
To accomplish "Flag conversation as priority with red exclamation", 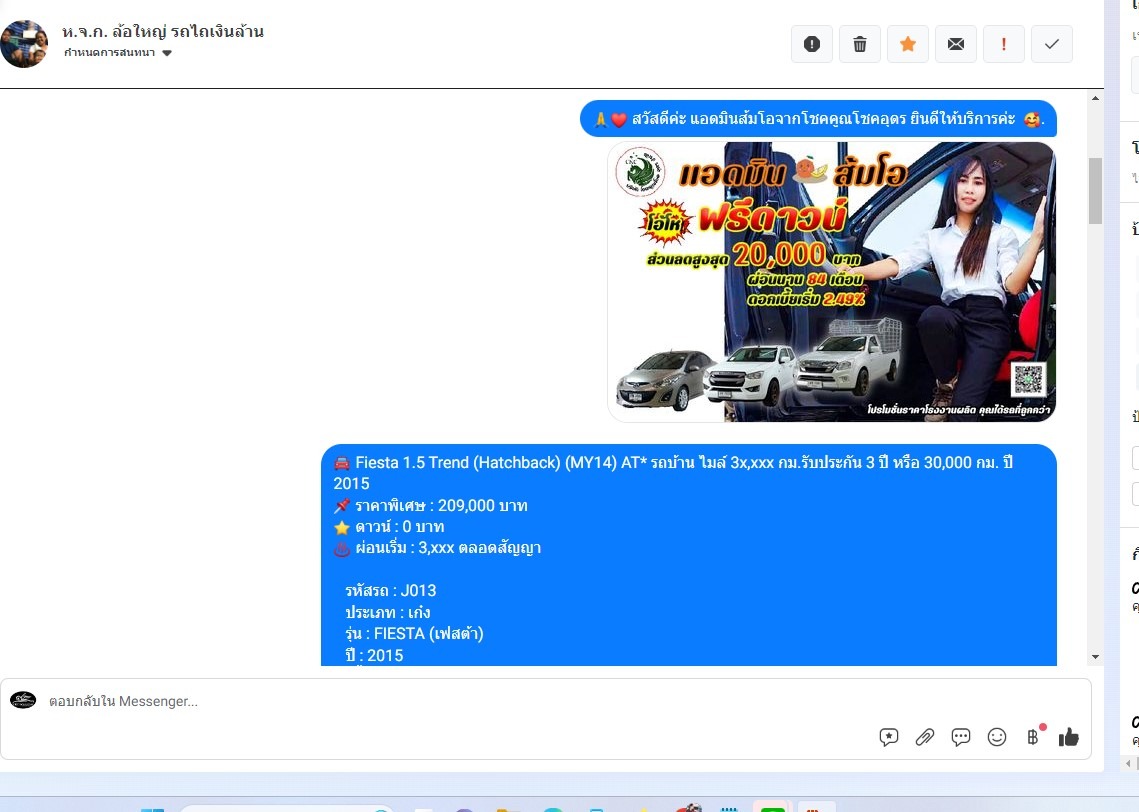I will click(x=1003, y=44).
